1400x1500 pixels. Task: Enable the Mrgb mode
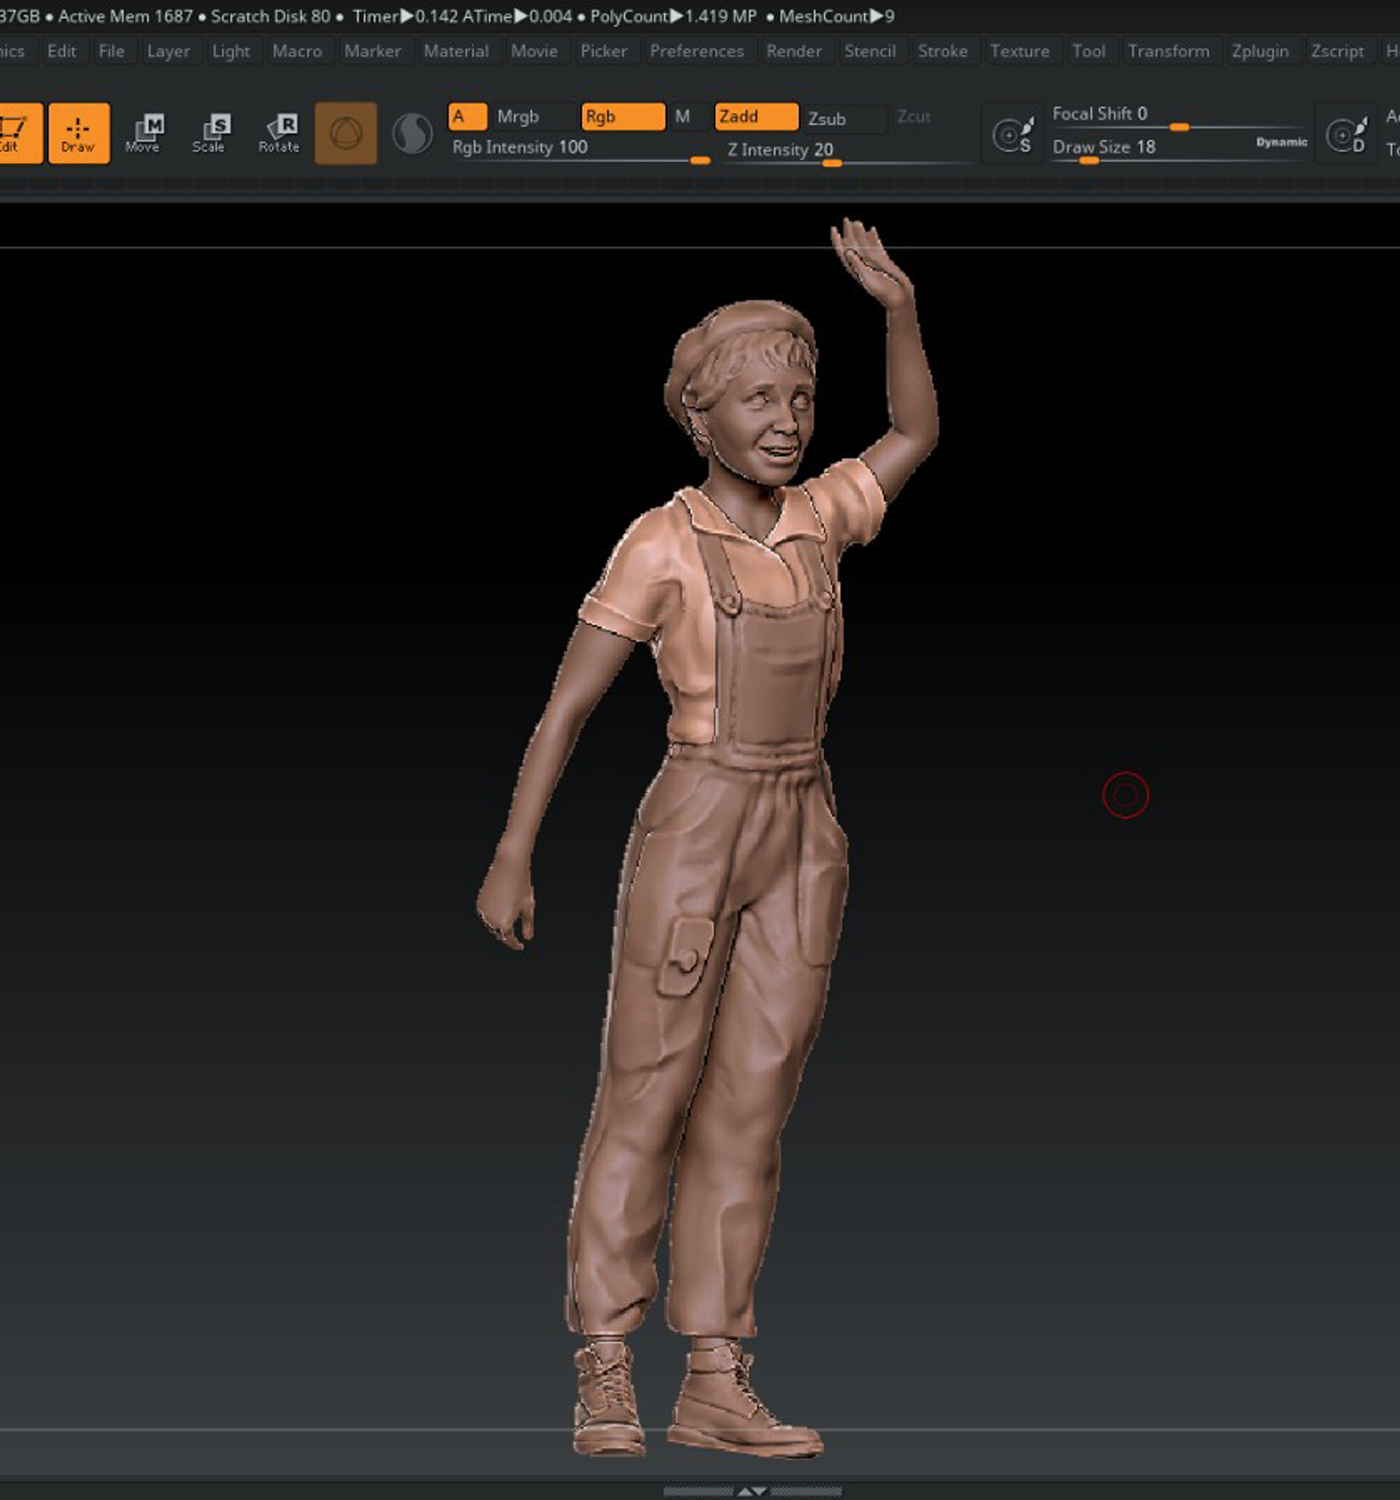518,117
